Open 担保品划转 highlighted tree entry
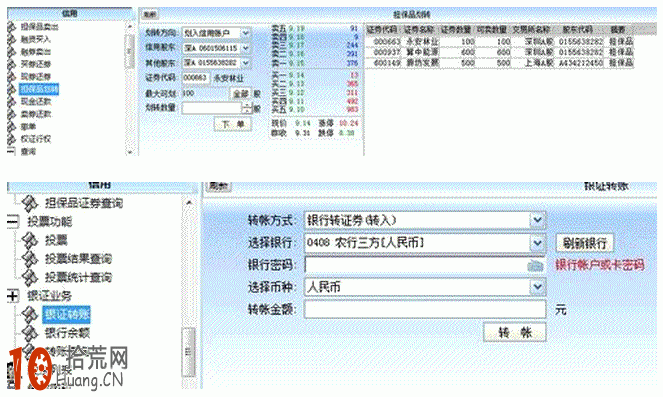 [x=39, y=89]
